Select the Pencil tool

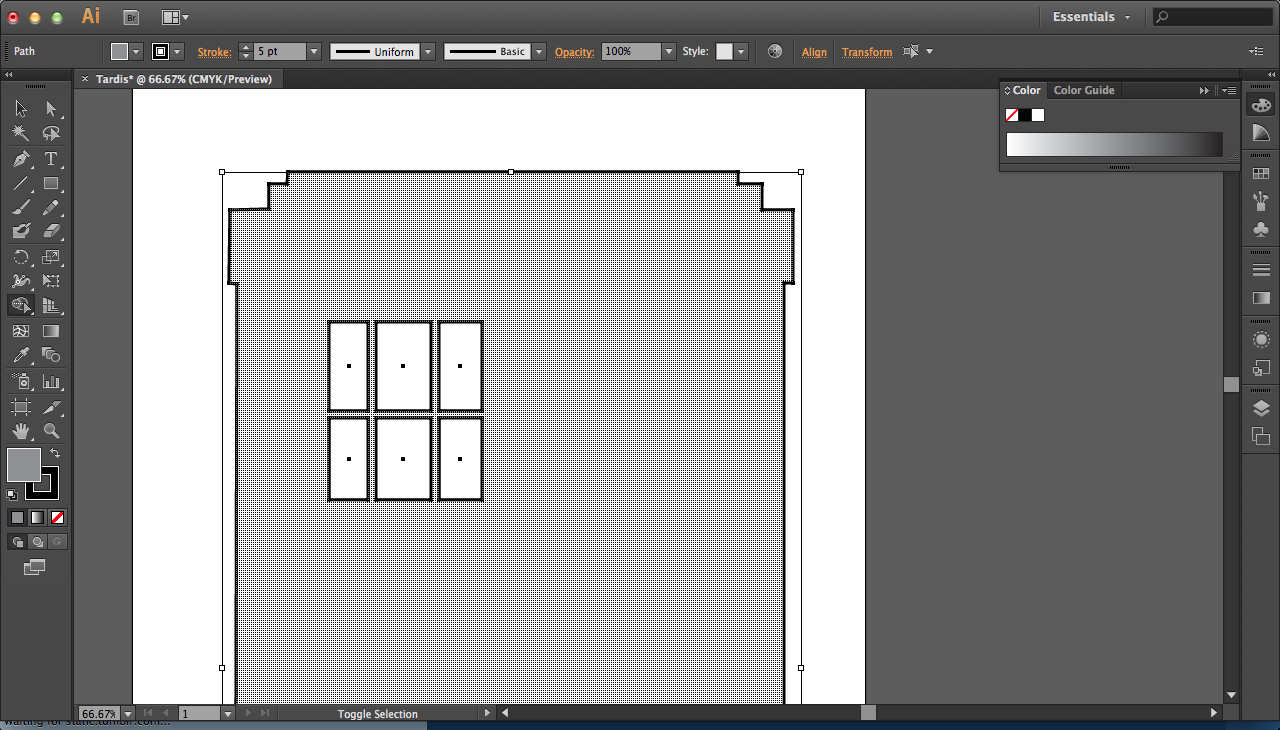point(51,208)
